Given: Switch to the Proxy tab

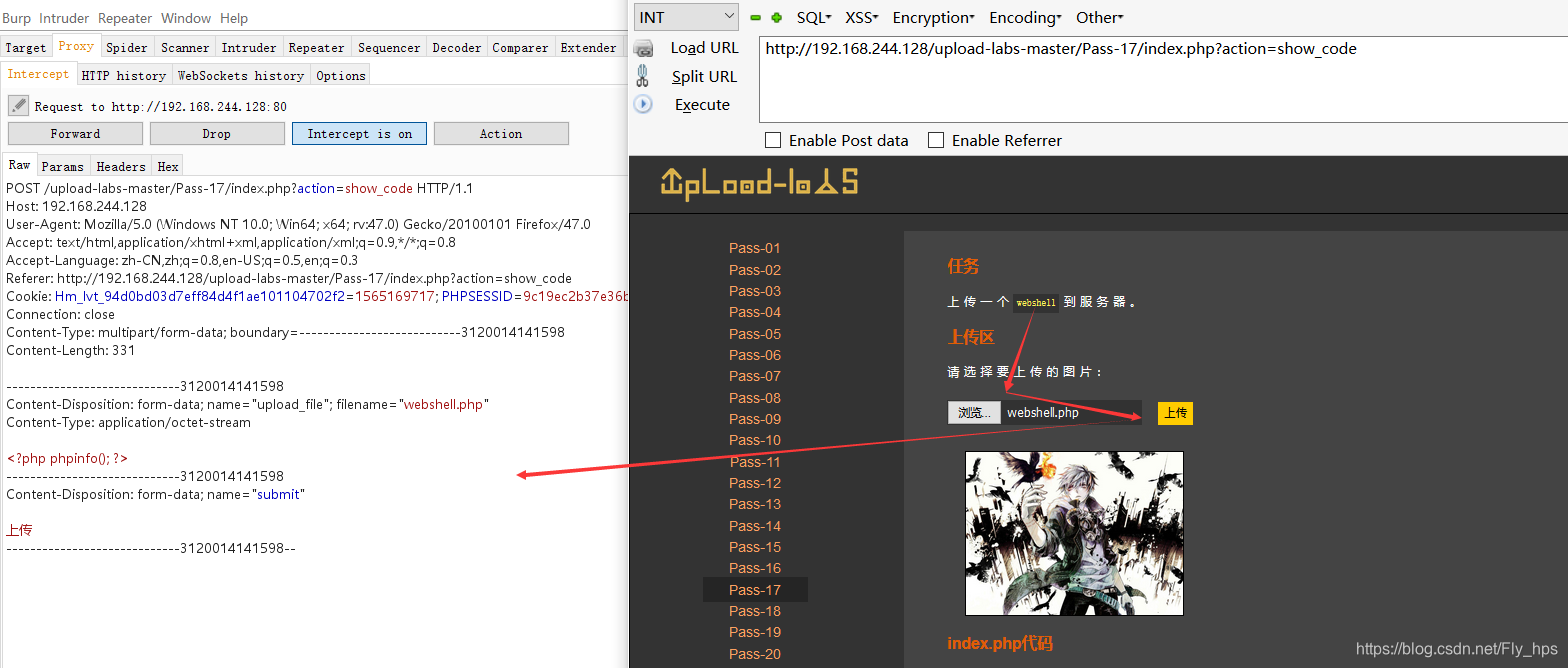Looking at the screenshot, I should (x=76, y=46).
